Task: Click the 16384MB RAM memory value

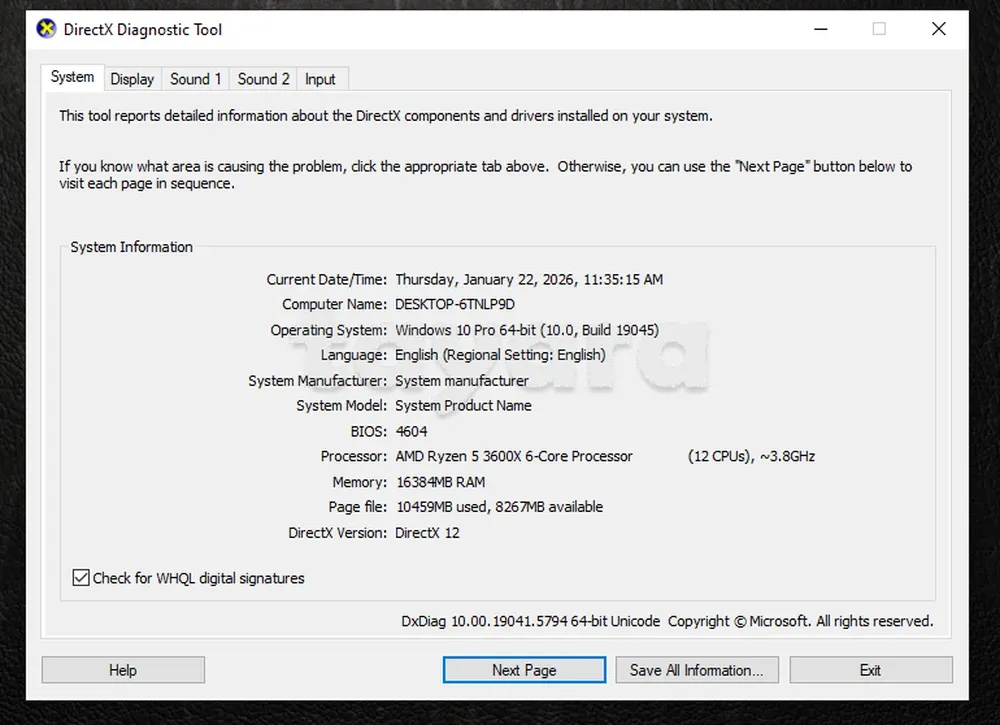Action: 440,482
